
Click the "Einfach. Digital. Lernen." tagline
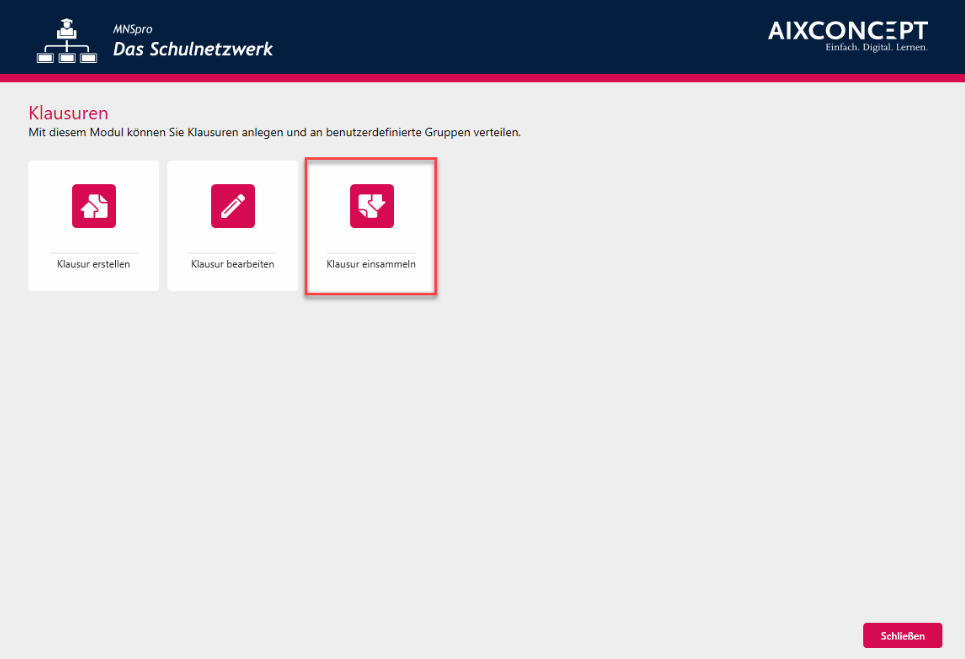click(876, 48)
